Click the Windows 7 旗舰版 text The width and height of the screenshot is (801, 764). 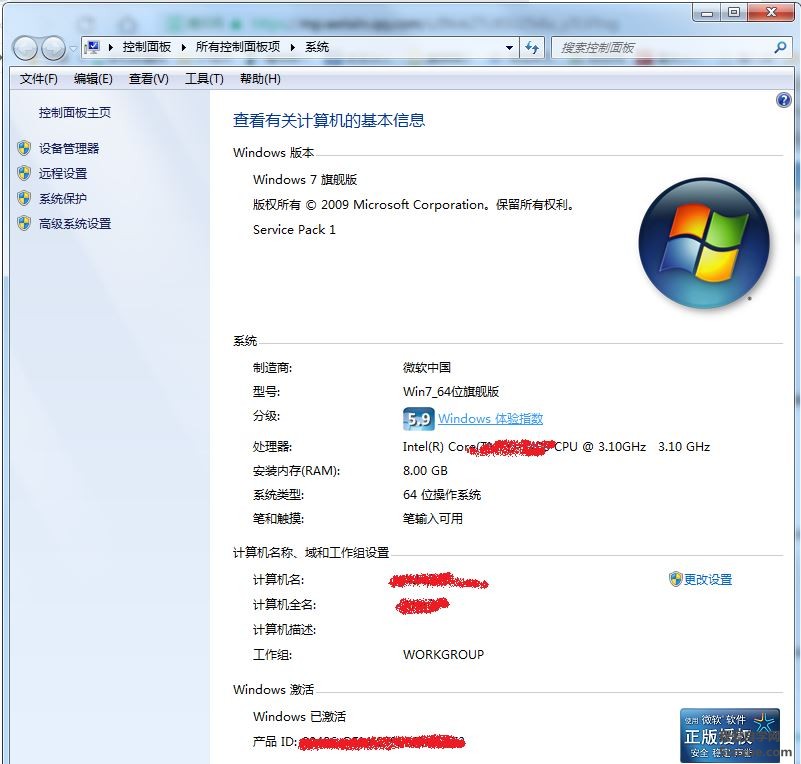[305, 180]
